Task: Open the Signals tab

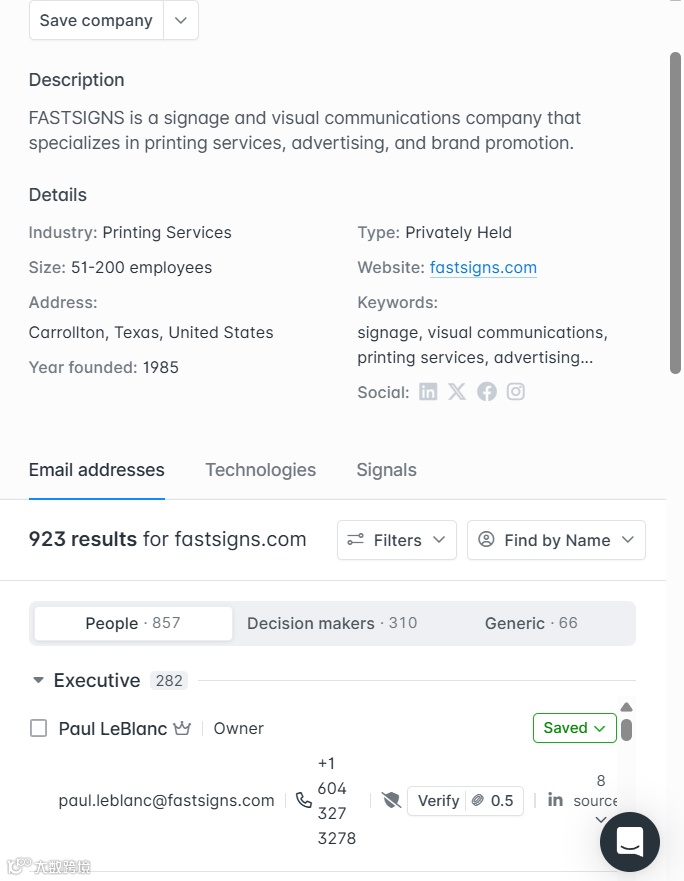Action: click(386, 470)
